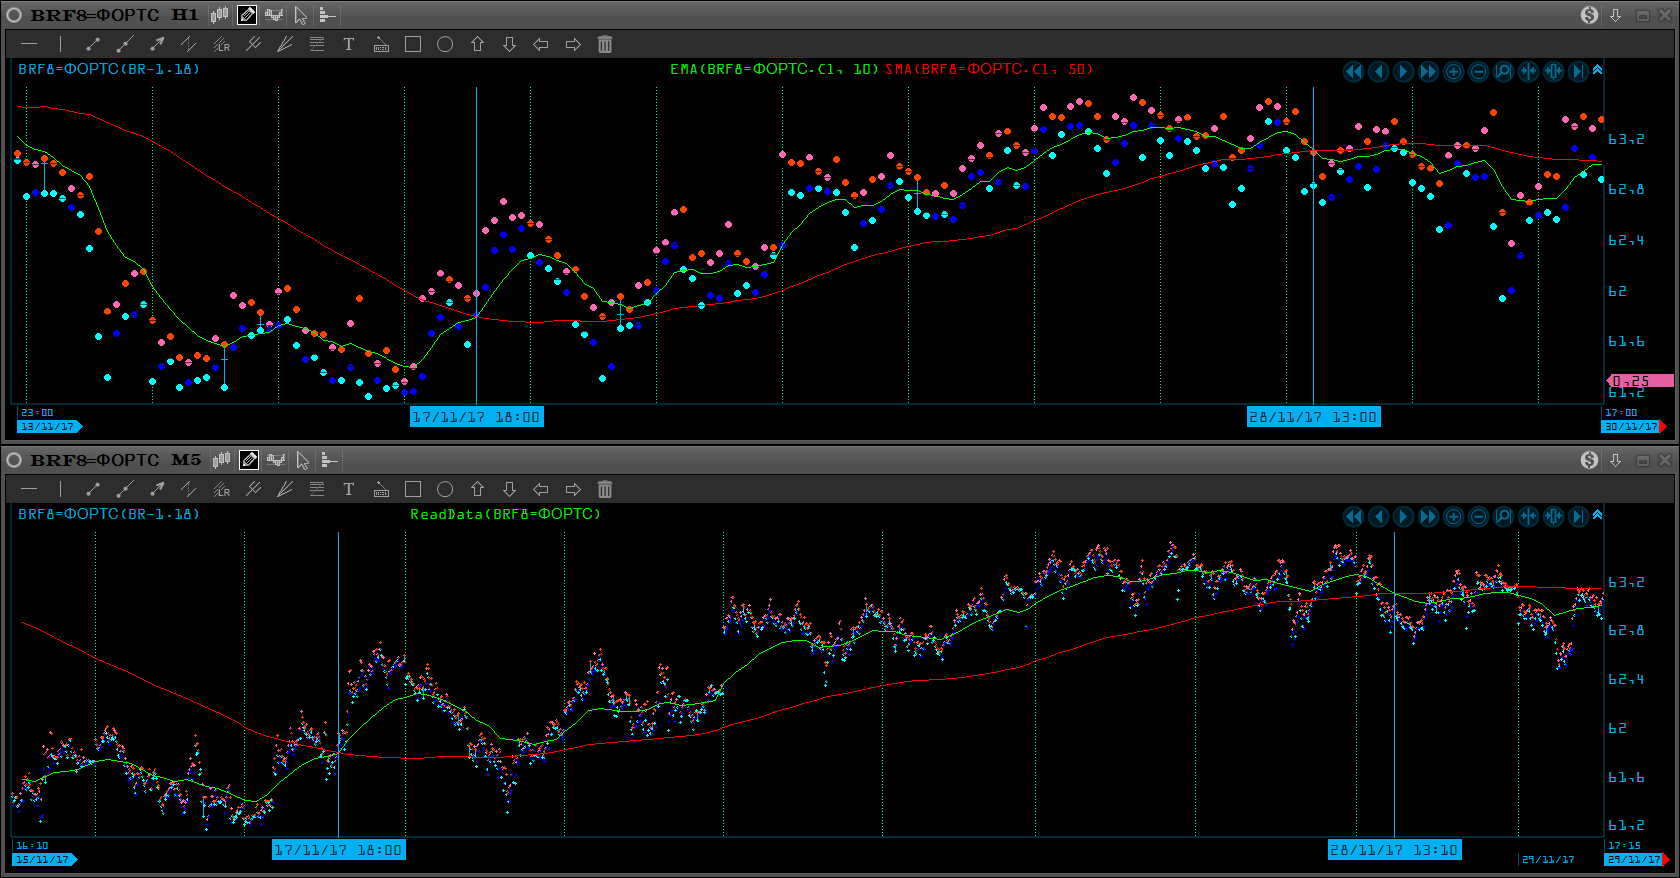This screenshot has height=878, width=1680.
Task: Toggle the circle indicator beside BRF8 H1 title
Action: click(14, 15)
